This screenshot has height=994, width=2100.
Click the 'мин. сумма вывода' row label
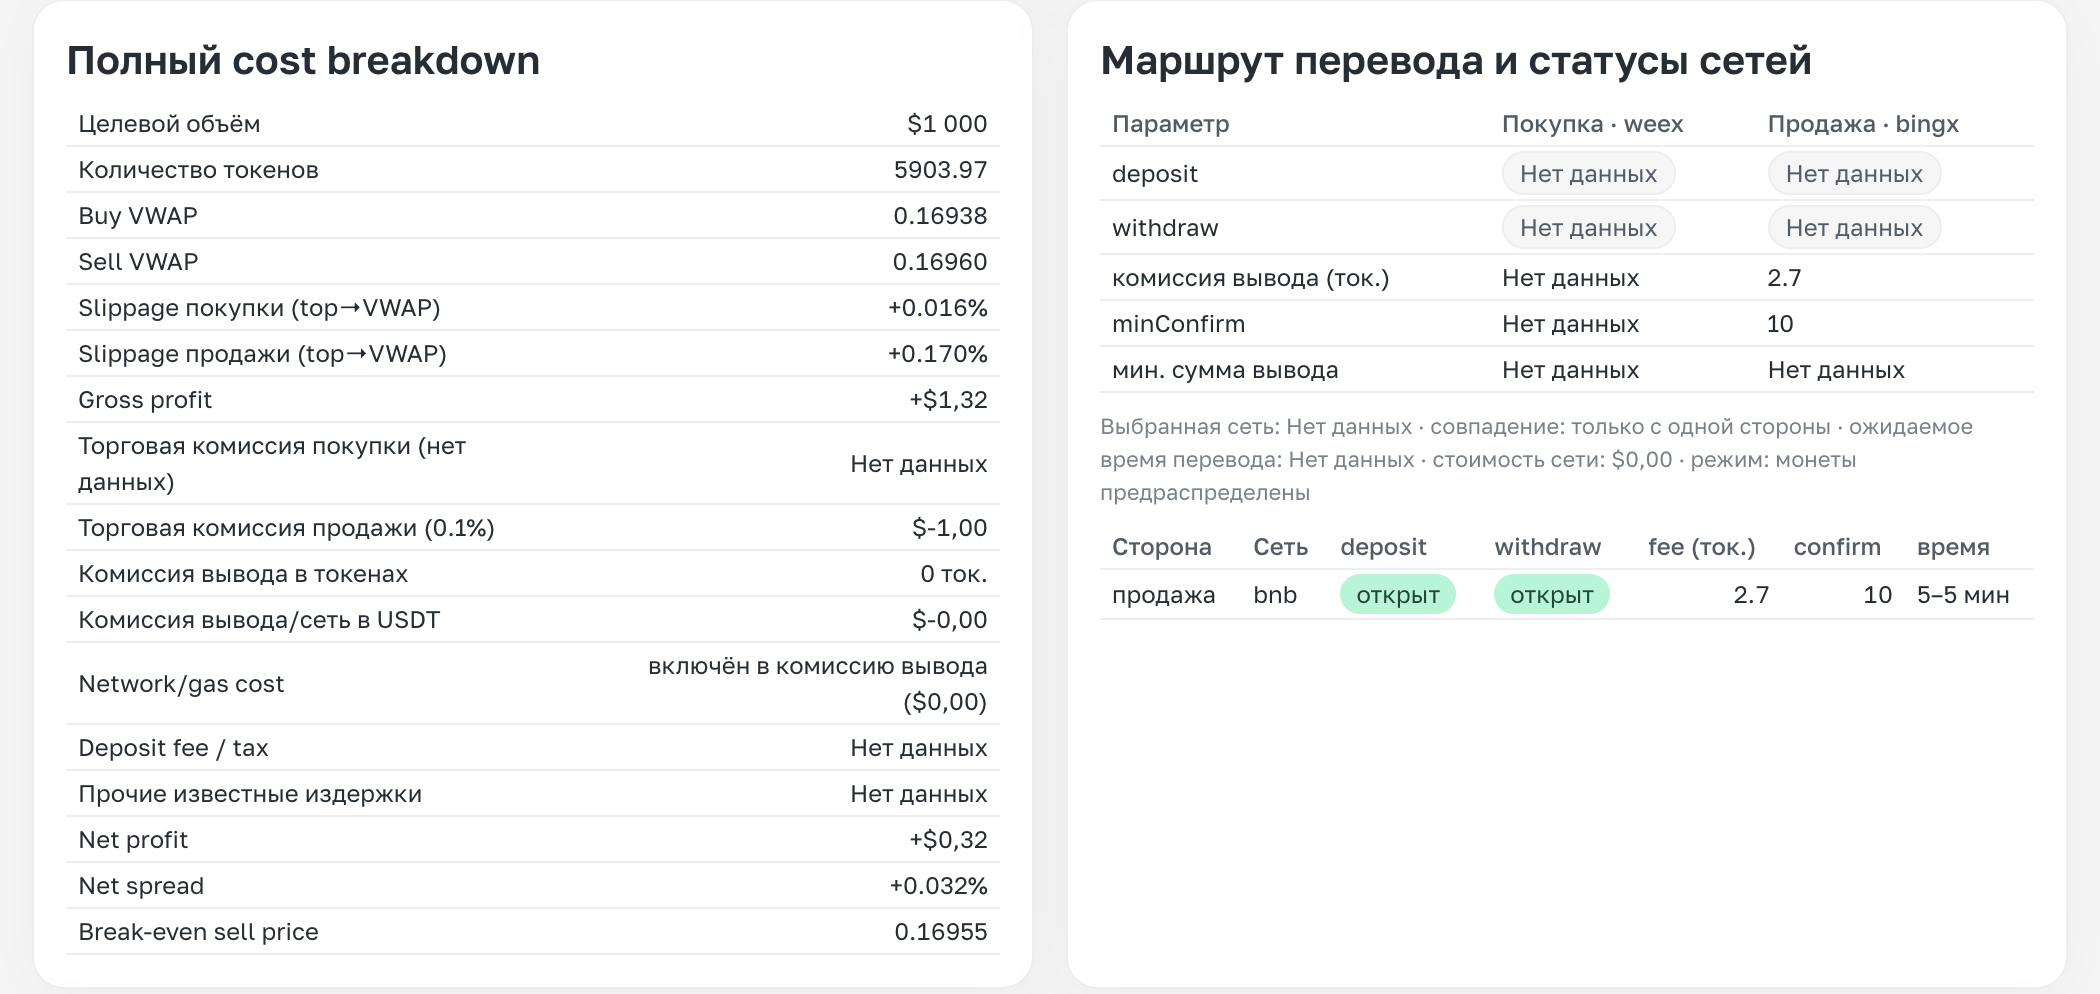pyautogui.click(x=1225, y=370)
